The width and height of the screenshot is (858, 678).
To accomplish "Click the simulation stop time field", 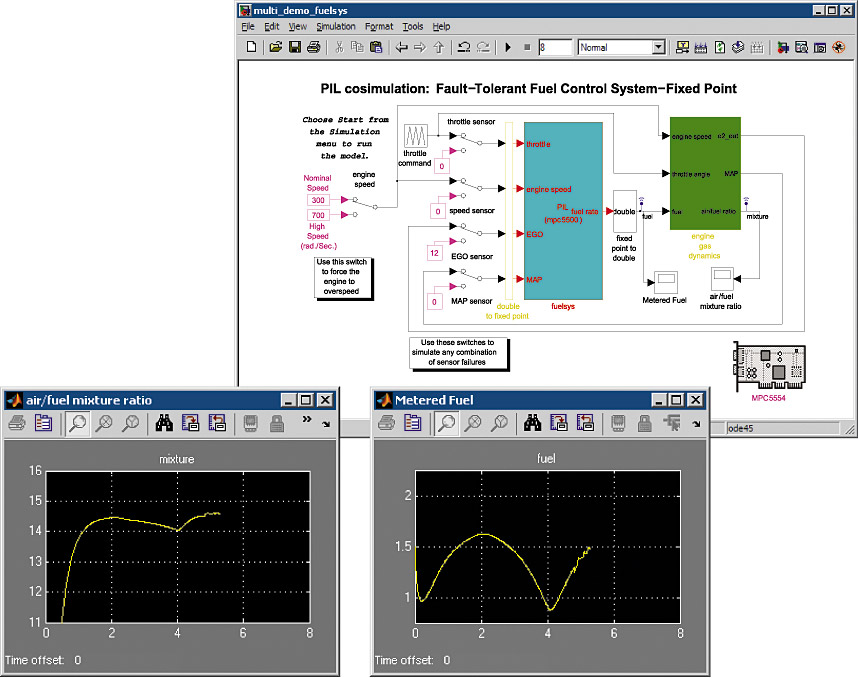I will click(555, 47).
